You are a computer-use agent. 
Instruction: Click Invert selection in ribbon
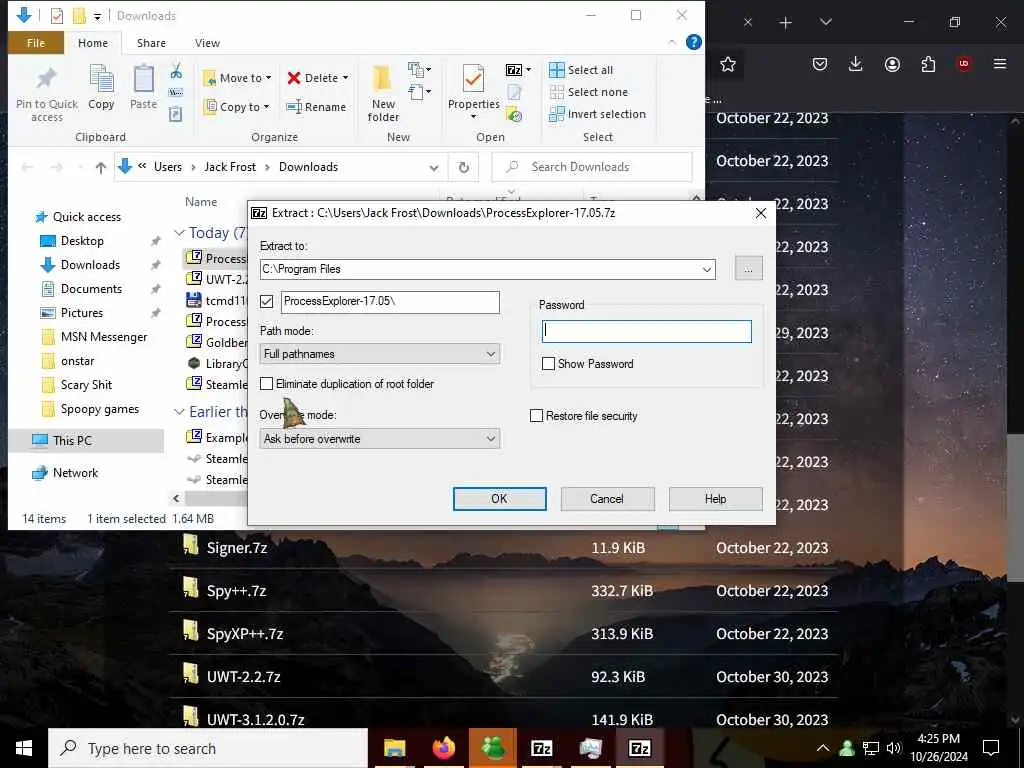[x=598, y=114]
